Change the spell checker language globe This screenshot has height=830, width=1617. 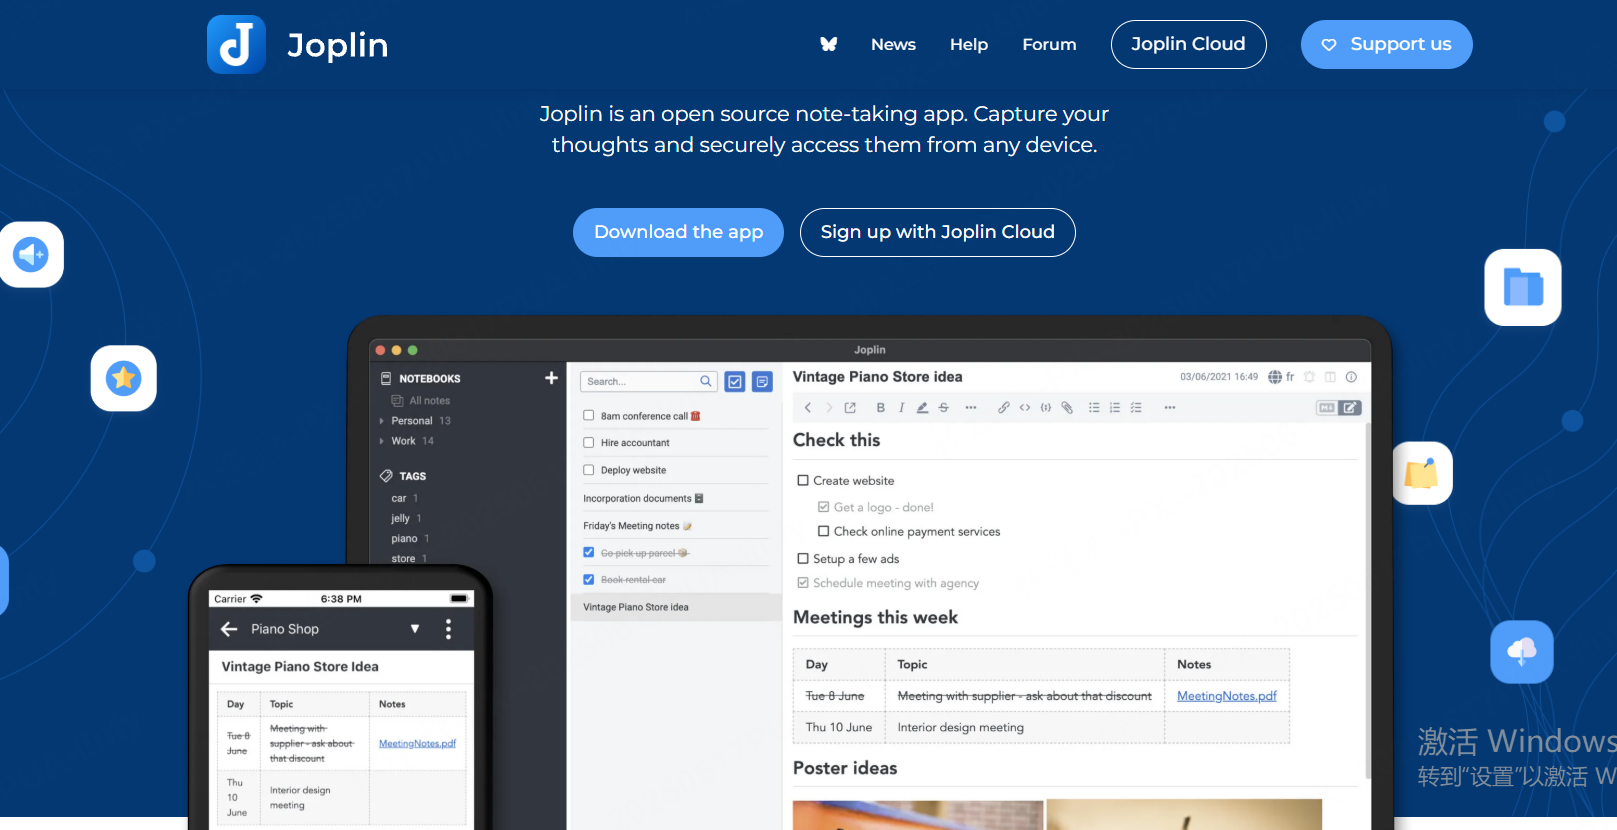pos(1275,377)
